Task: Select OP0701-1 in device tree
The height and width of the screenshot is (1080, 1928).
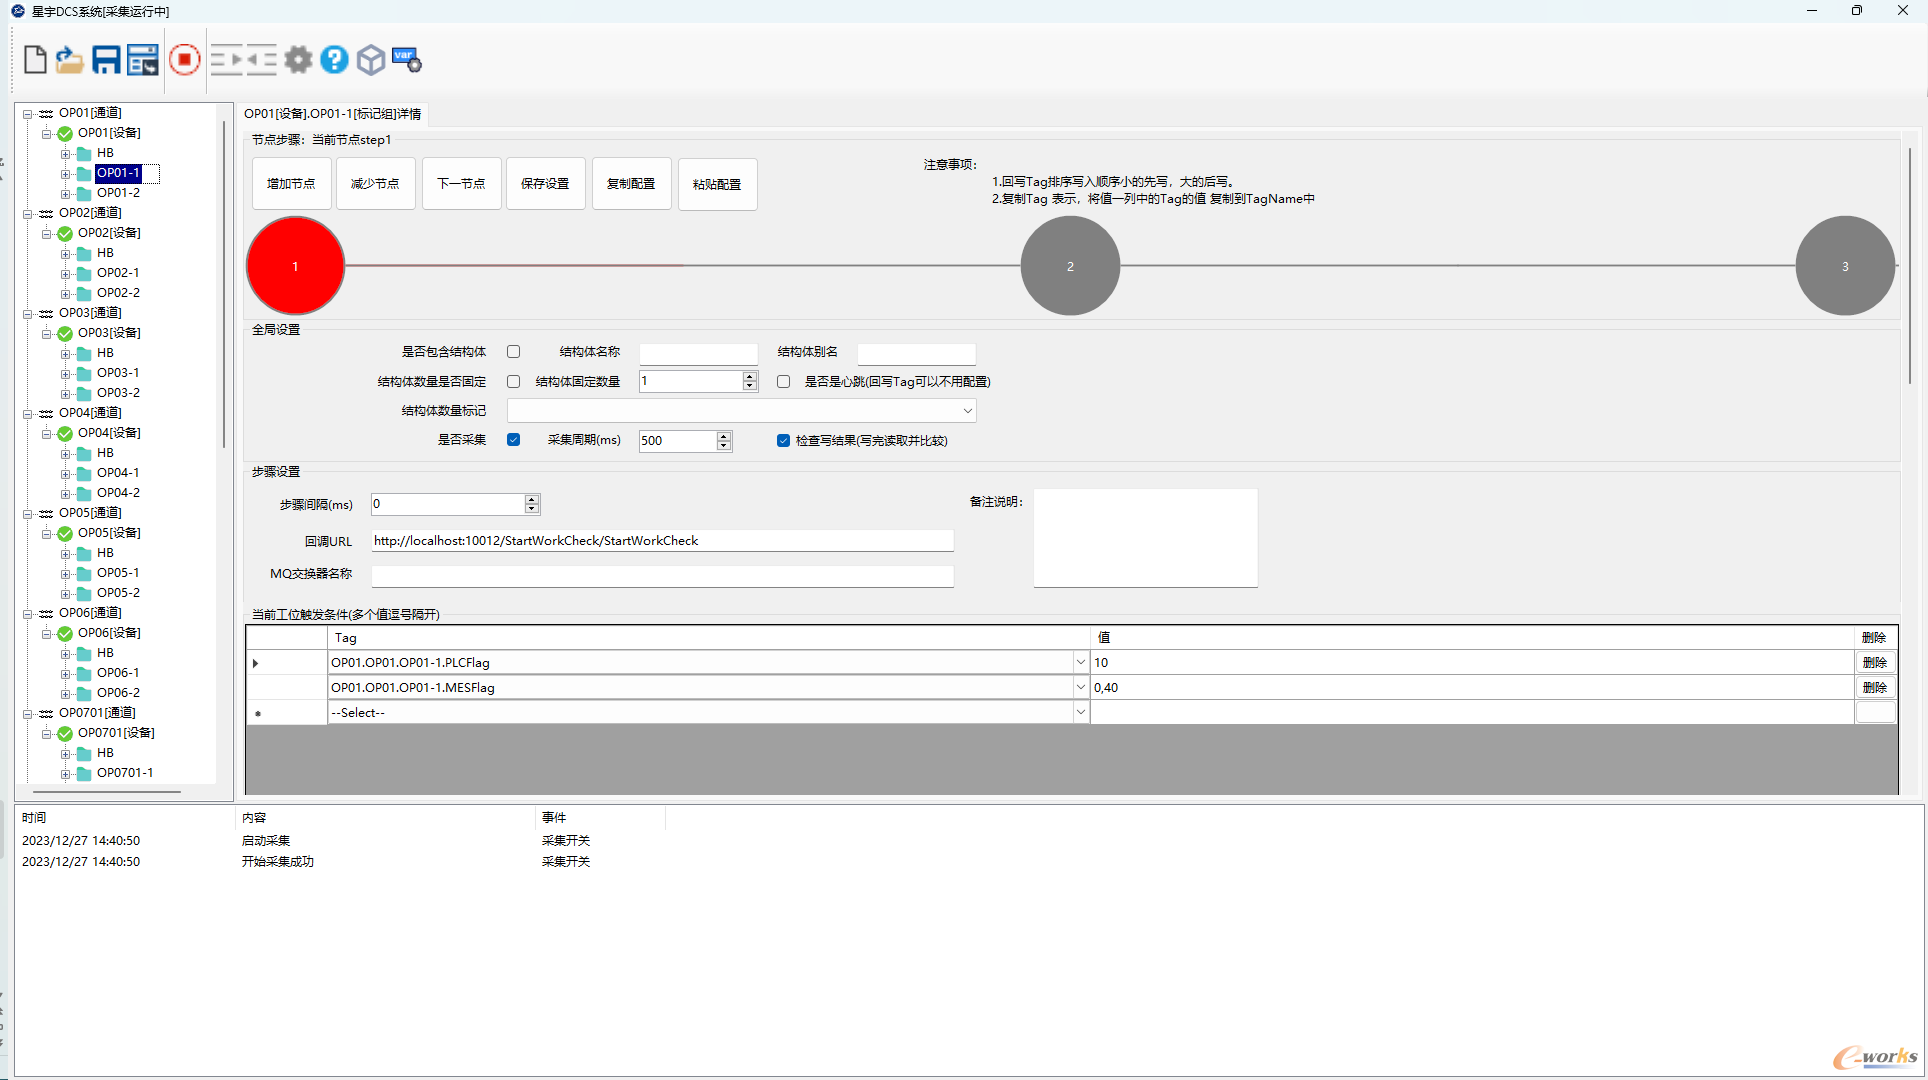Action: pyautogui.click(x=125, y=773)
